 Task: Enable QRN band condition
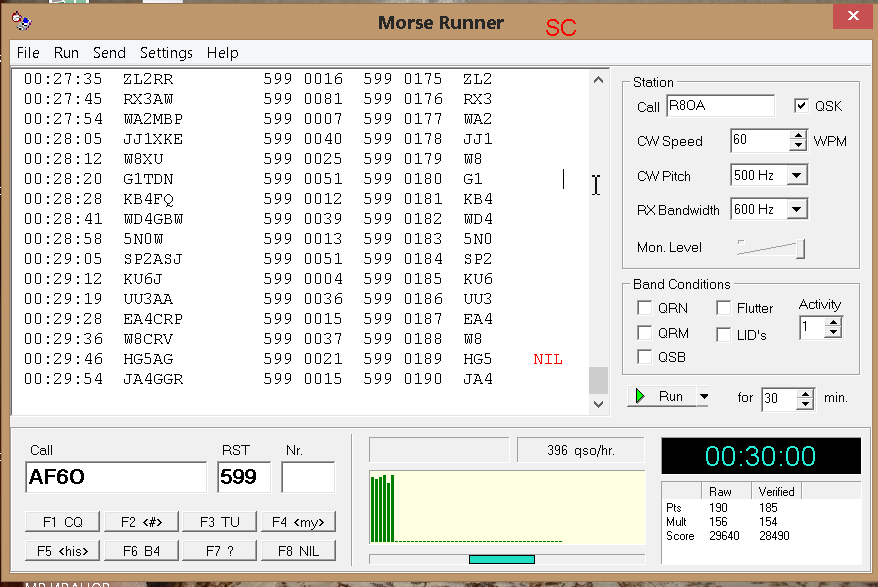pyautogui.click(x=645, y=308)
